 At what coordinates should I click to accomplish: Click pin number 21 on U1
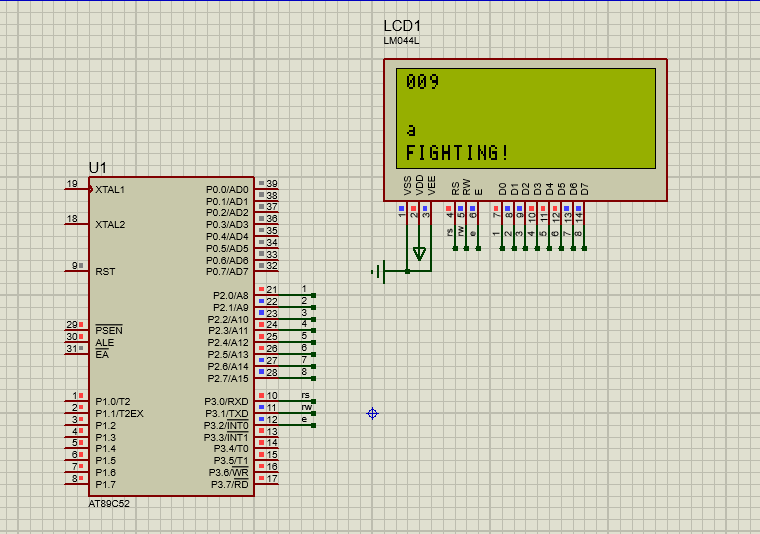coord(272,290)
